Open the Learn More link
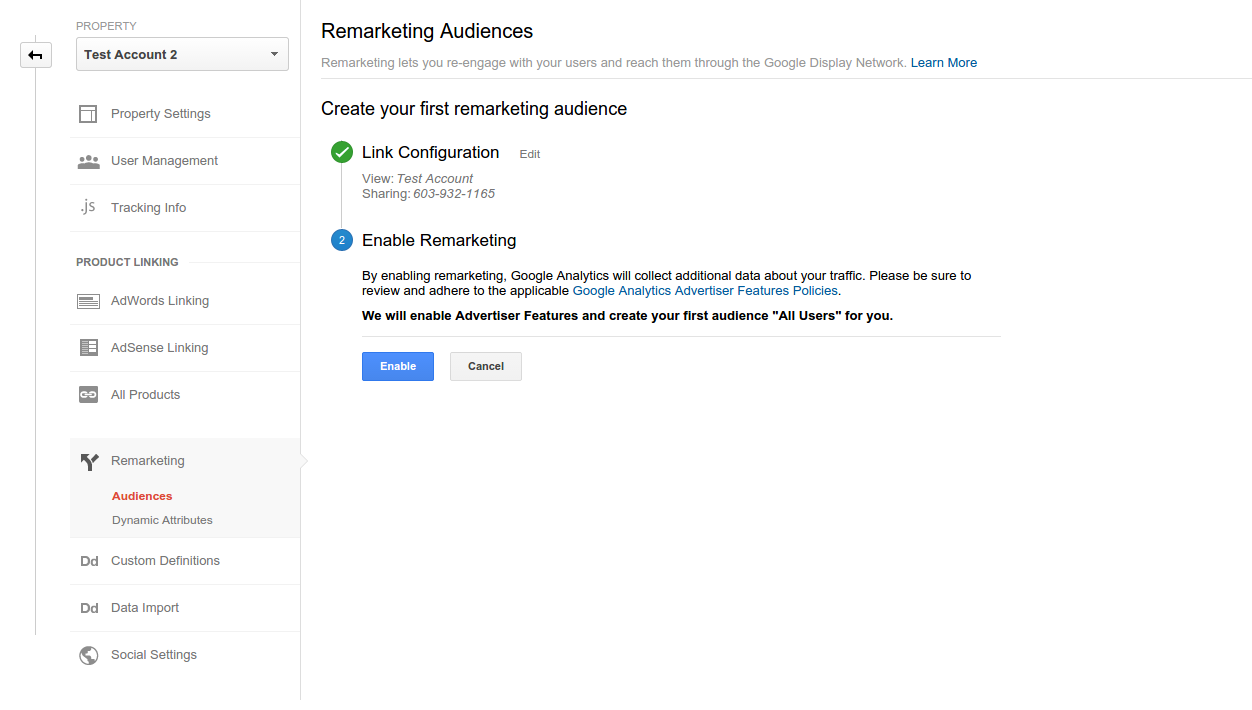This screenshot has width=1252, height=710. (x=944, y=62)
